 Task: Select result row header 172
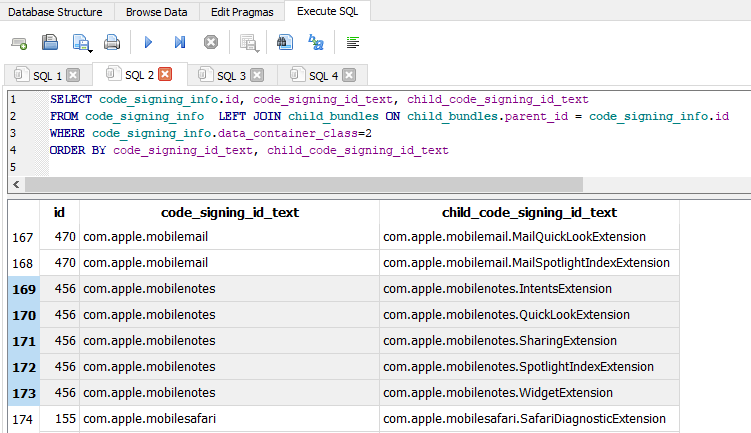point(23,367)
